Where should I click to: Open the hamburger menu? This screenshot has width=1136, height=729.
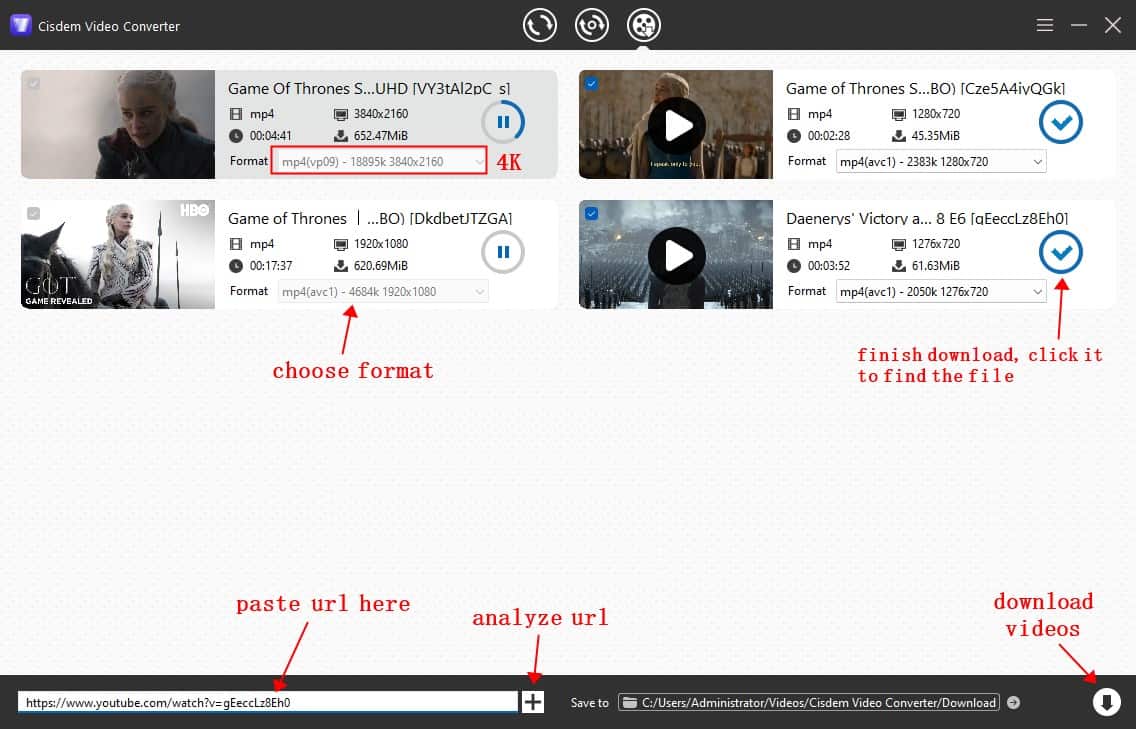click(x=1044, y=25)
